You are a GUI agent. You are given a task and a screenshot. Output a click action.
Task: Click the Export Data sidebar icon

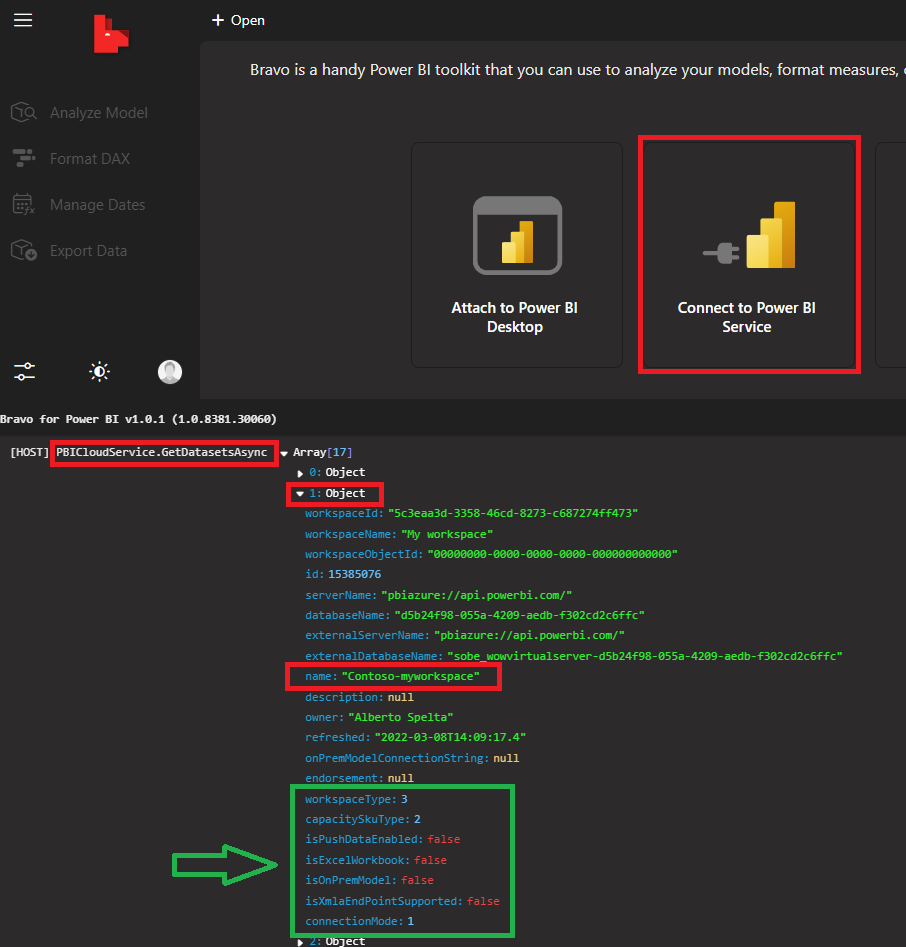click(24, 250)
